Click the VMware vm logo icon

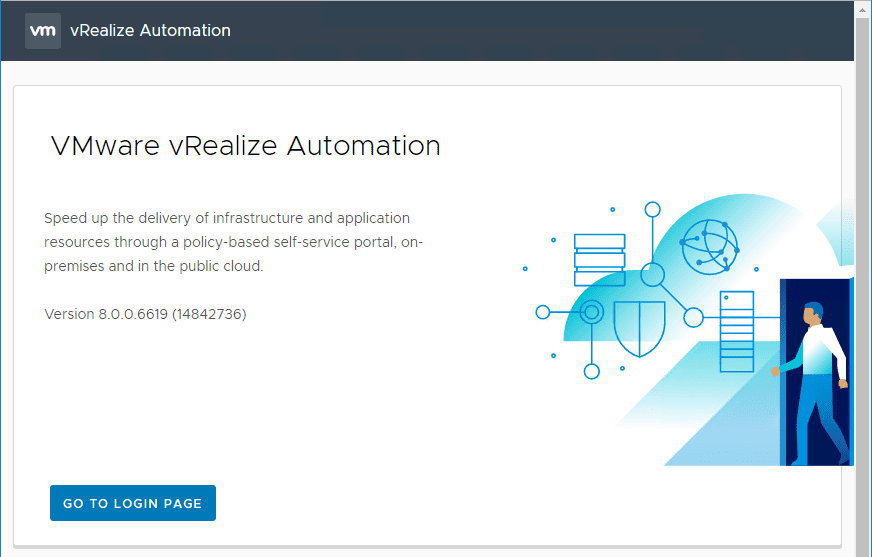click(x=43, y=31)
